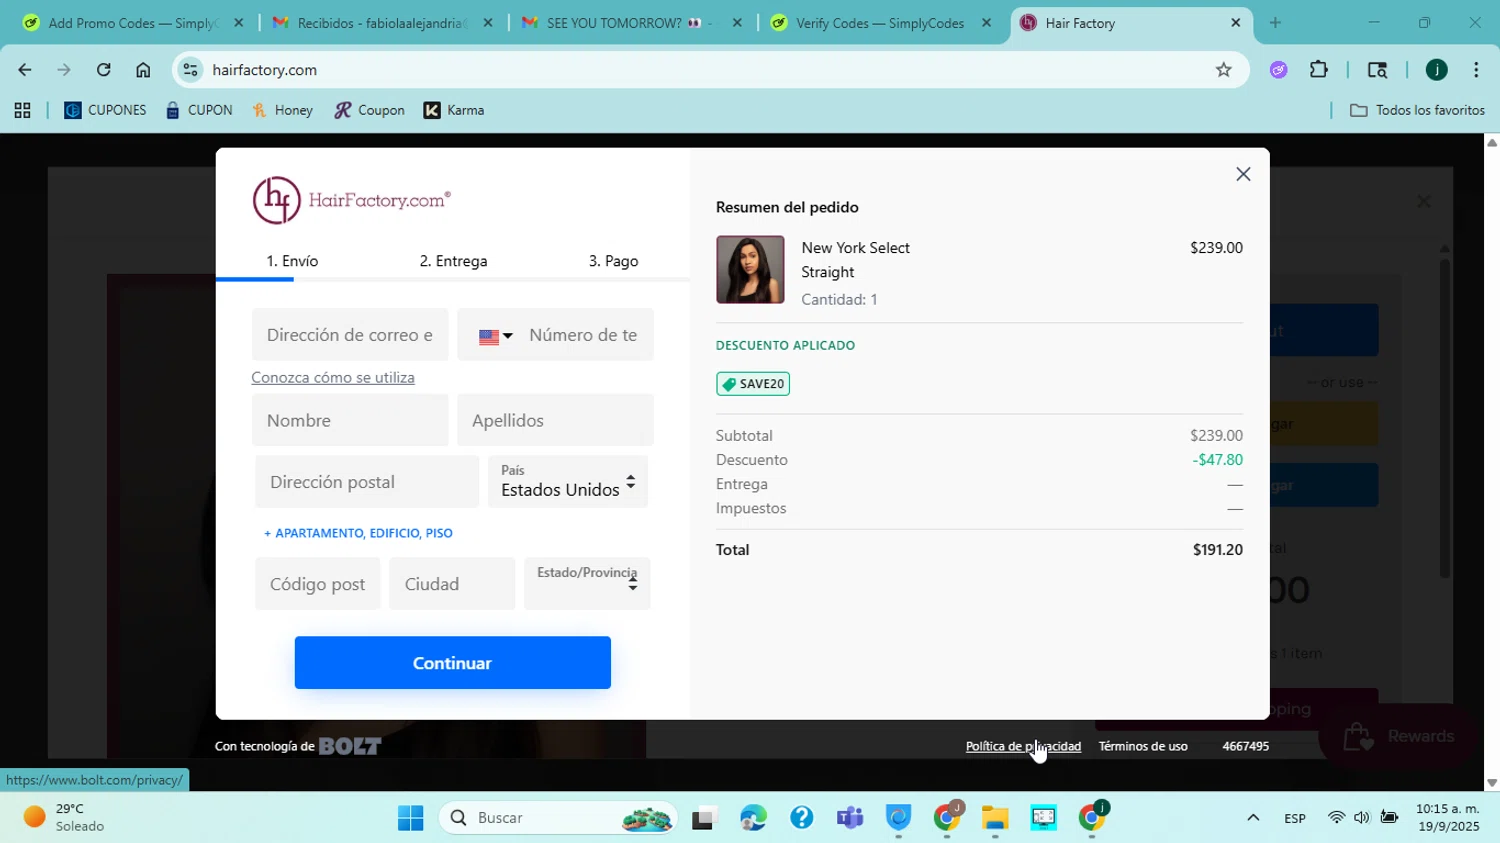The image size is (1500, 843).
Task: Open Todos los favoritos folder
Action: click(1417, 111)
